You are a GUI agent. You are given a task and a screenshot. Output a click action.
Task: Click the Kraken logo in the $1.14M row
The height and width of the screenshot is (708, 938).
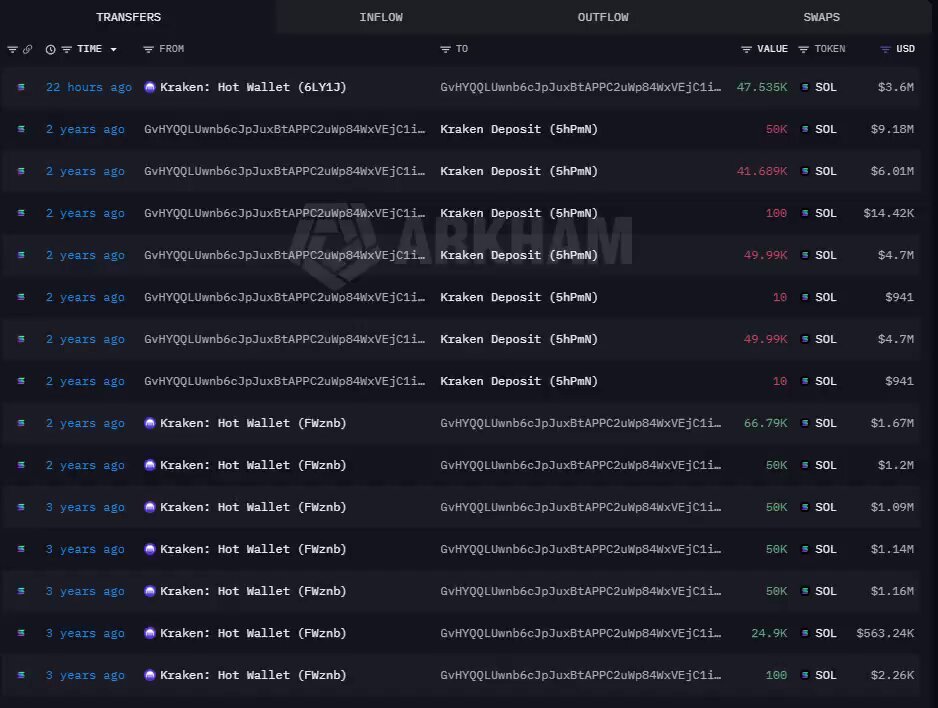pos(150,549)
